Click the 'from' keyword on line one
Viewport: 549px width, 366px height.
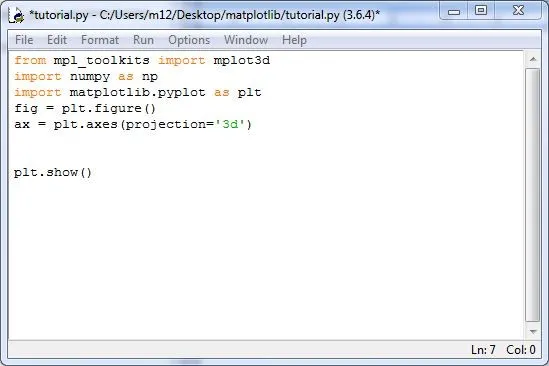pos(30,60)
